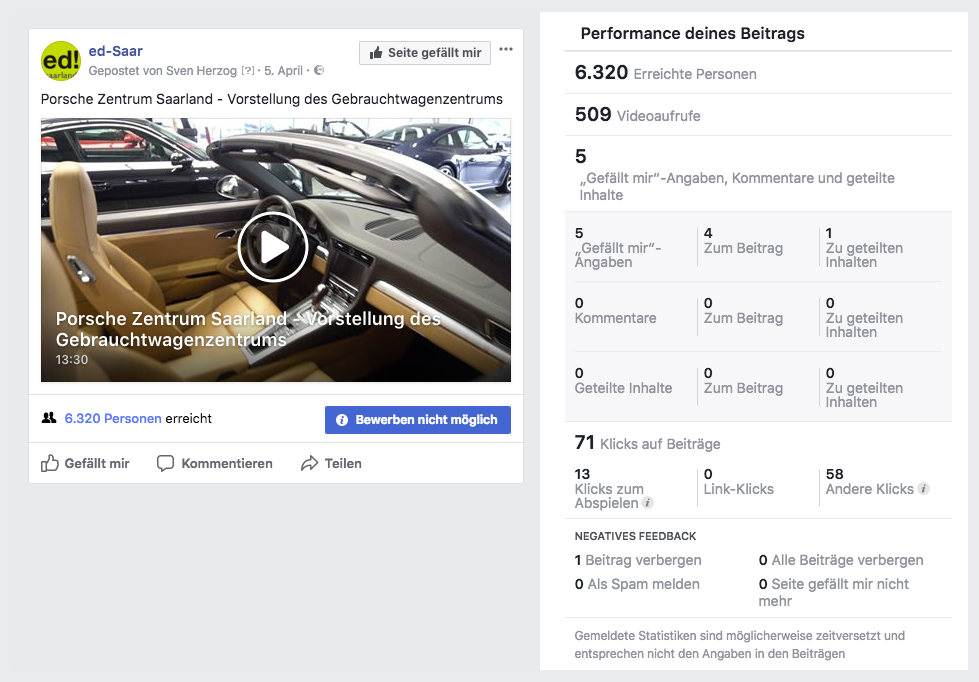Click the 13:30 video duration label

pyautogui.click(x=72, y=360)
